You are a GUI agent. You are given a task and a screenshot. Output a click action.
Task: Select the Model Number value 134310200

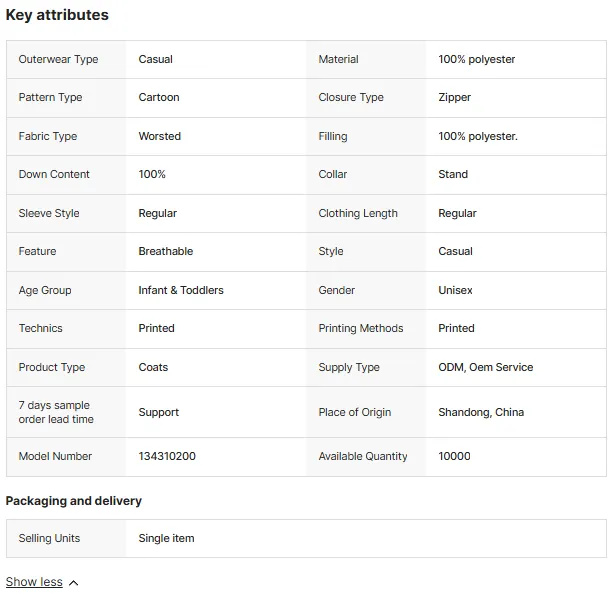[167, 456]
